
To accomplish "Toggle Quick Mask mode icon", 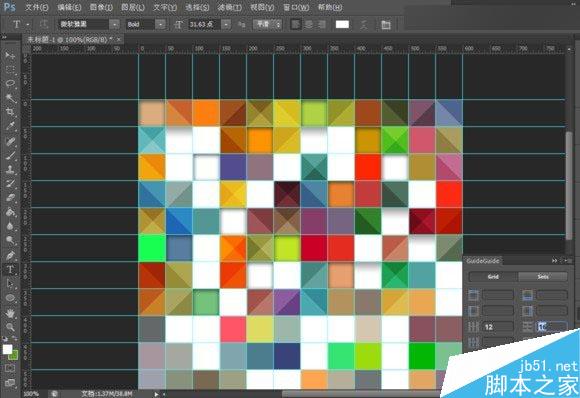I will [x=10, y=368].
